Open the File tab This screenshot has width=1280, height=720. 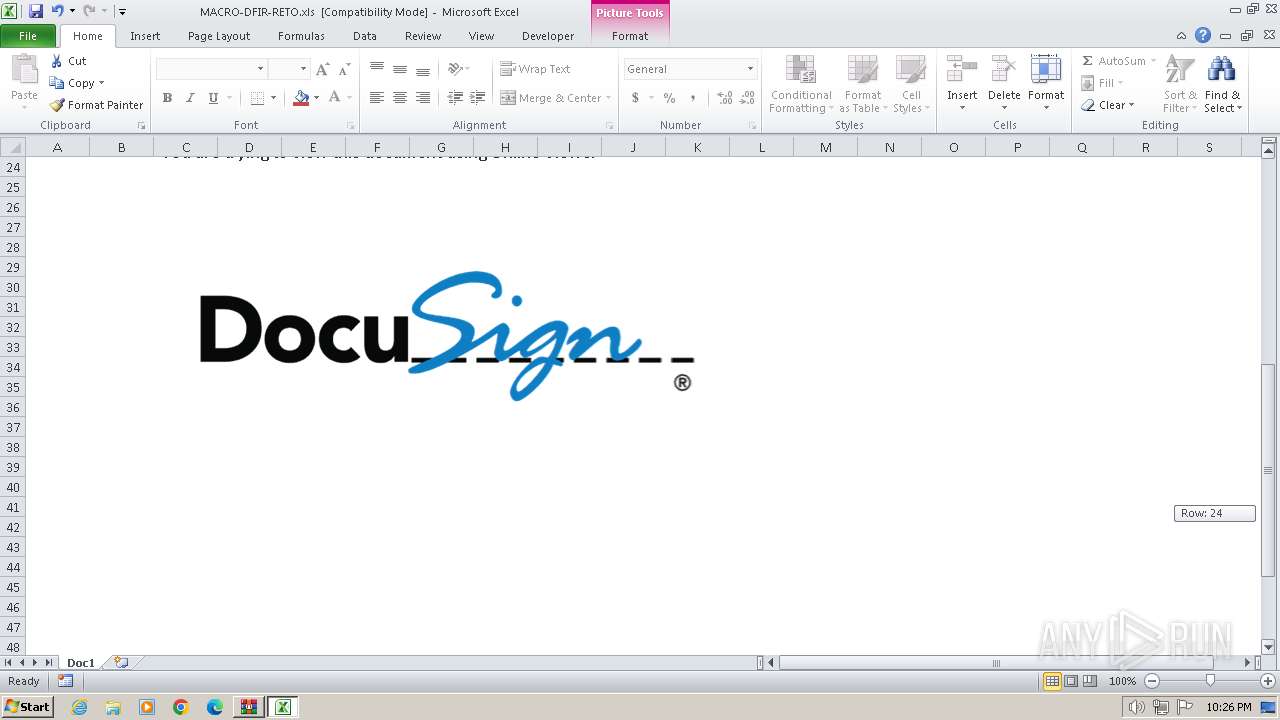(28, 36)
